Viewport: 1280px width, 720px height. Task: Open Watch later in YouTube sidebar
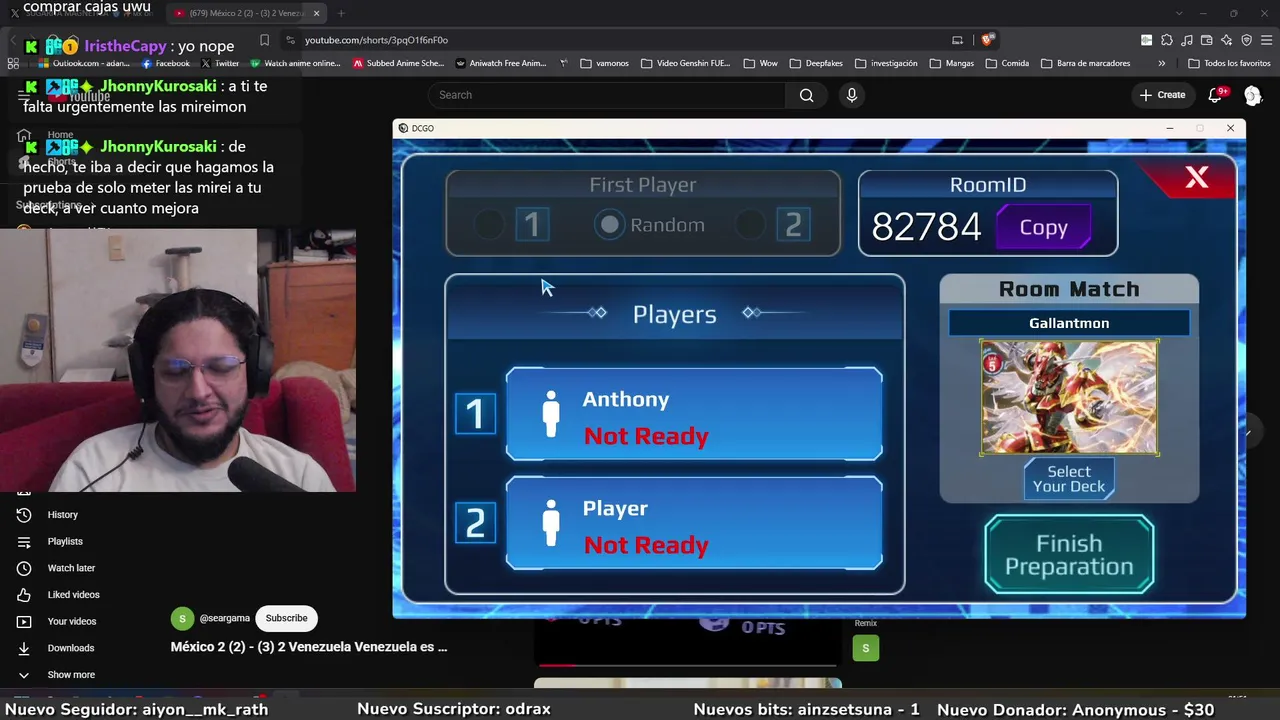point(71,568)
